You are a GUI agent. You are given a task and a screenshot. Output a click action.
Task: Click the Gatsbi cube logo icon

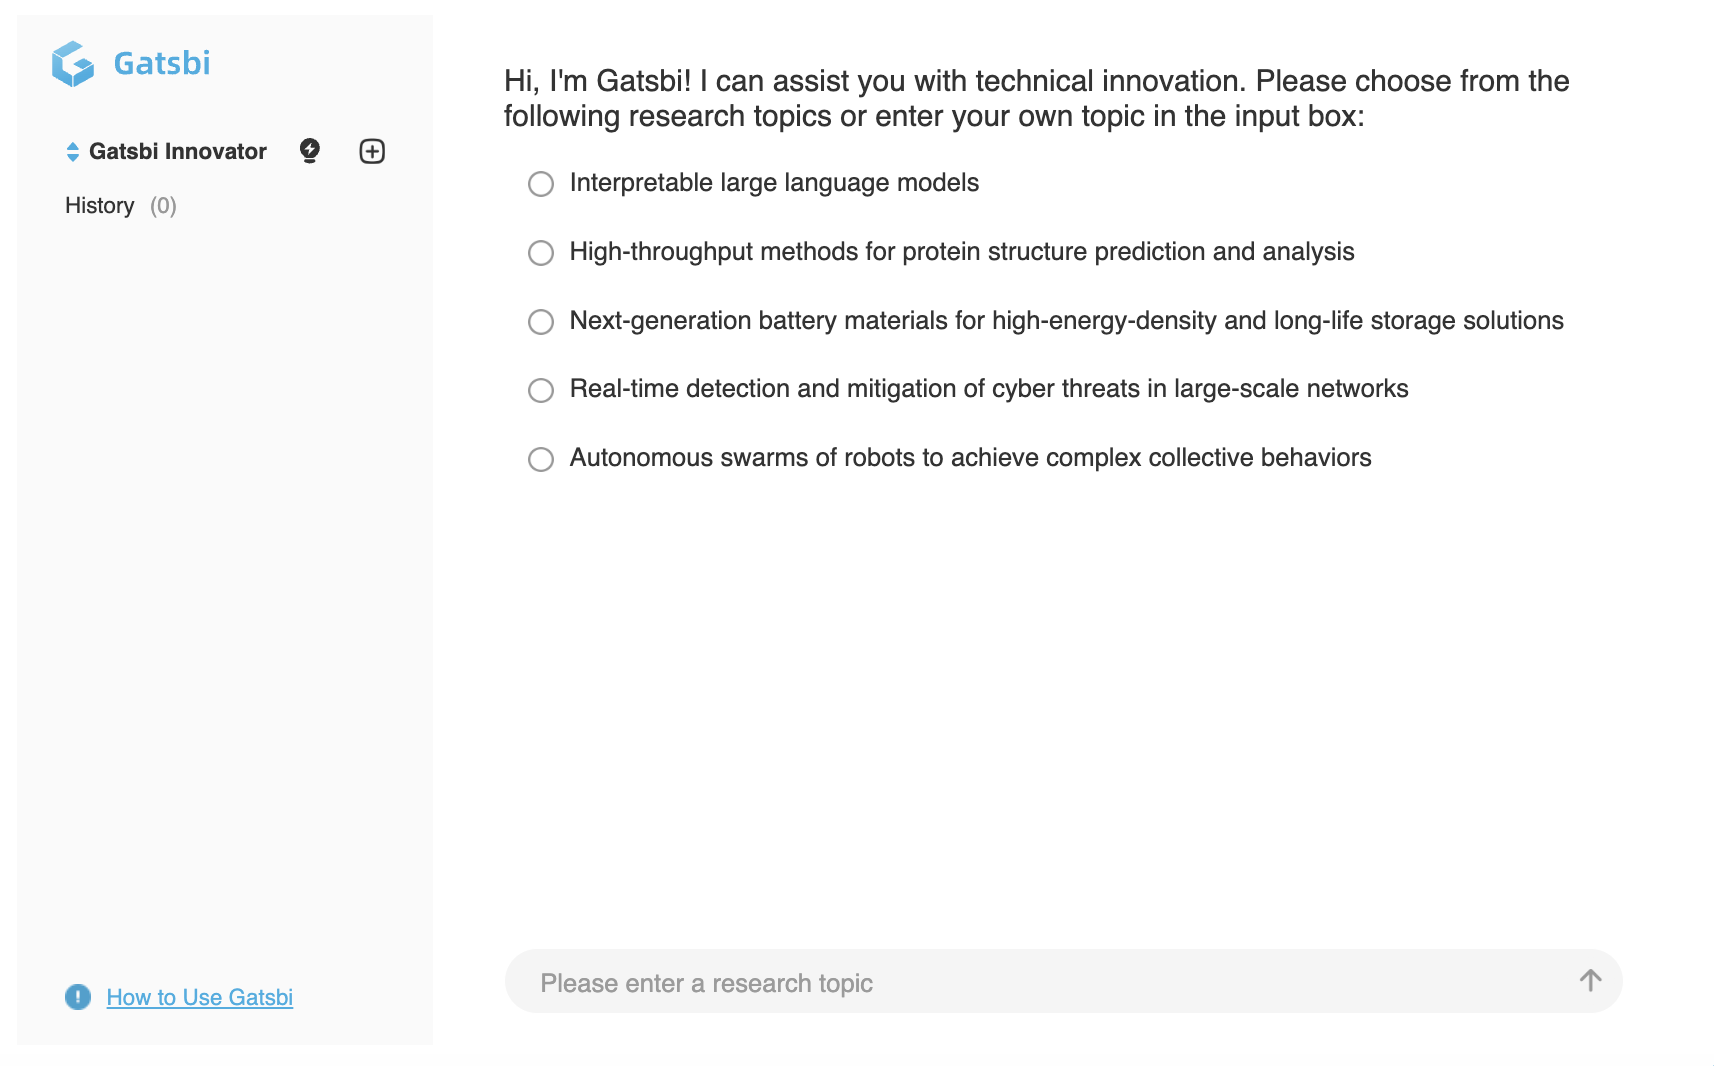click(x=72, y=64)
